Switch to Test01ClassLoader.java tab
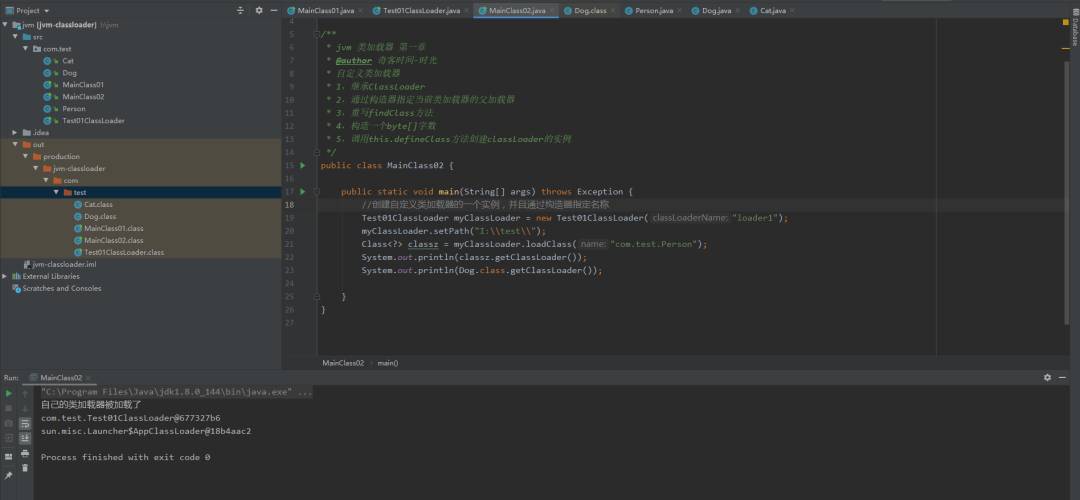 (x=421, y=10)
